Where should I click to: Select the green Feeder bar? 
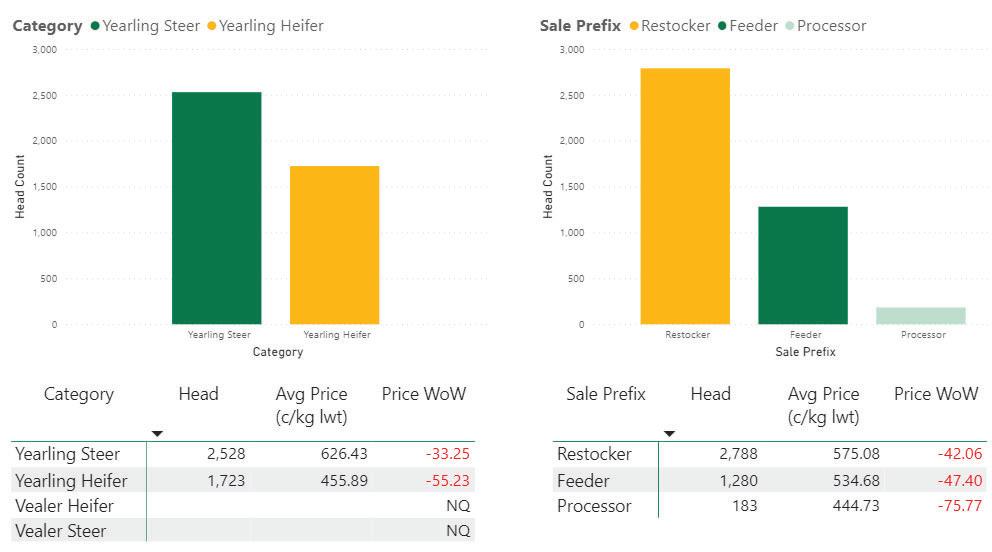click(803, 265)
